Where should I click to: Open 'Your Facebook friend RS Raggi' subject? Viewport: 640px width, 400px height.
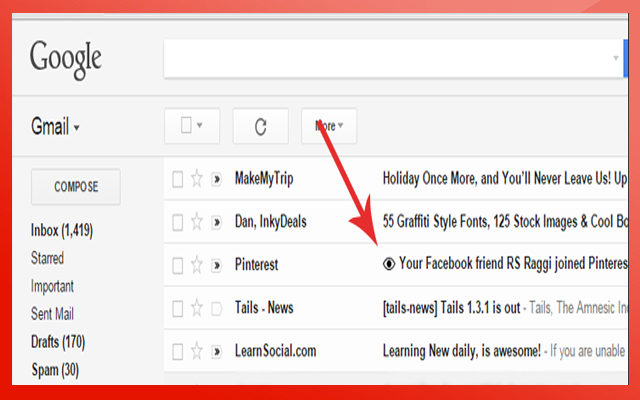click(513, 264)
